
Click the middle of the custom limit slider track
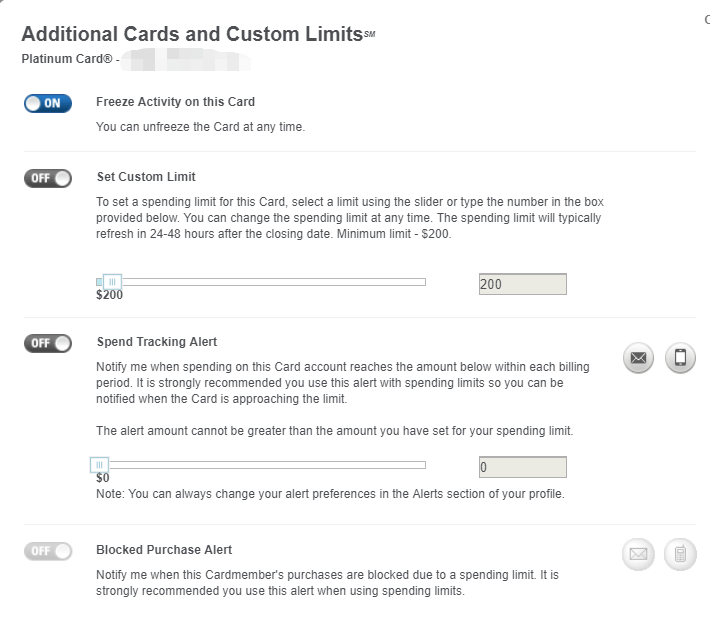click(x=262, y=282)
